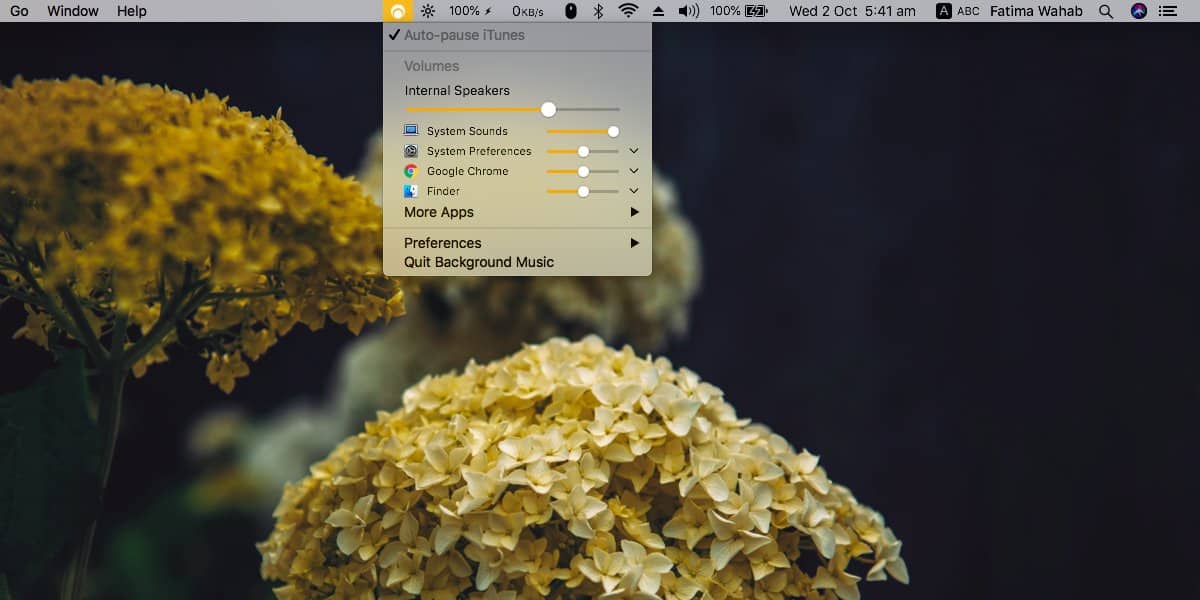The image size is (1200, 600).
Task: Click the eject icon in menu bar
Action: [658, 11]
